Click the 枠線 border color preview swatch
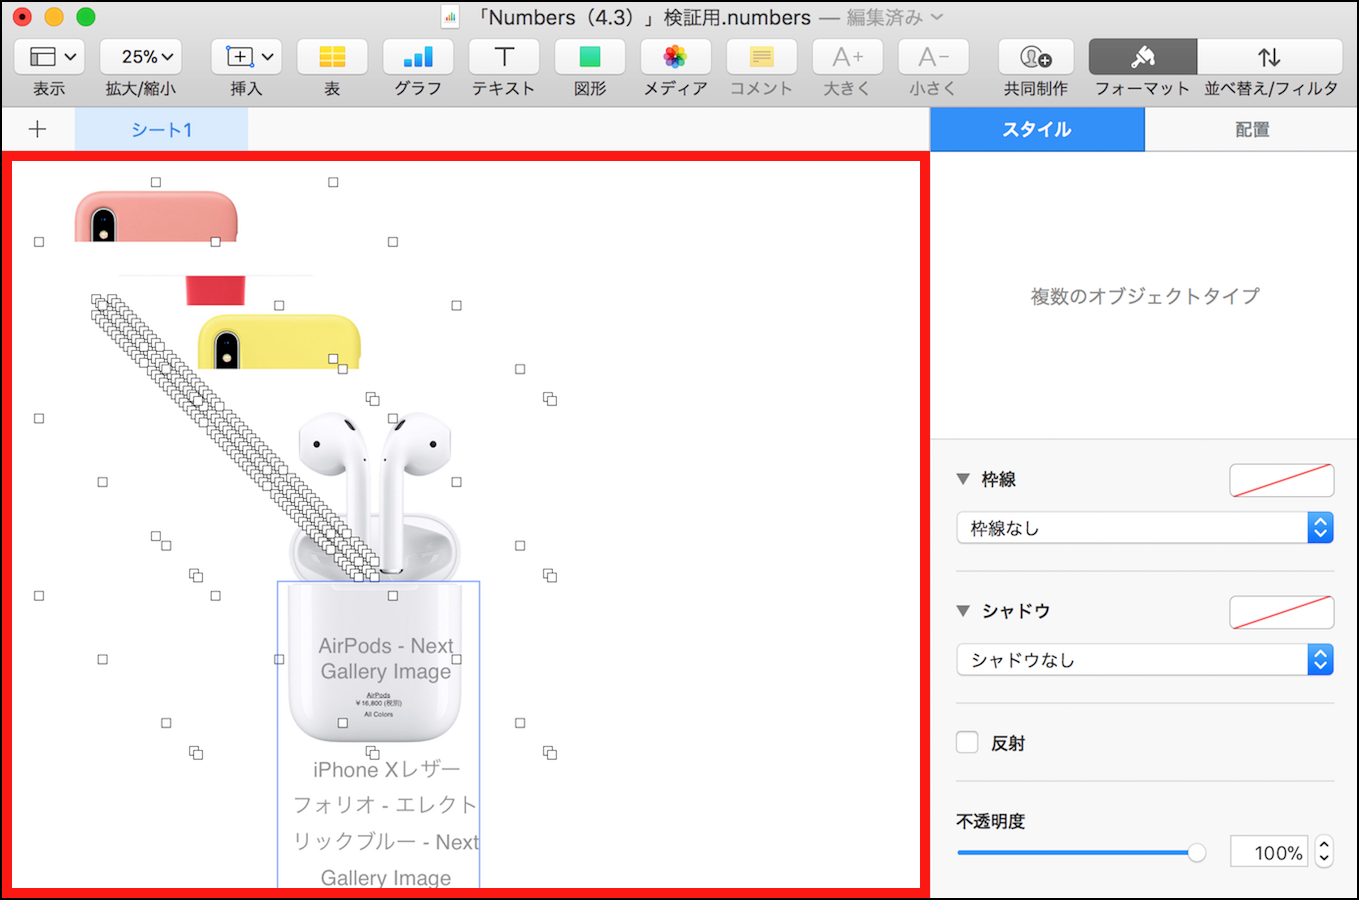 [x=1281, y=480]
